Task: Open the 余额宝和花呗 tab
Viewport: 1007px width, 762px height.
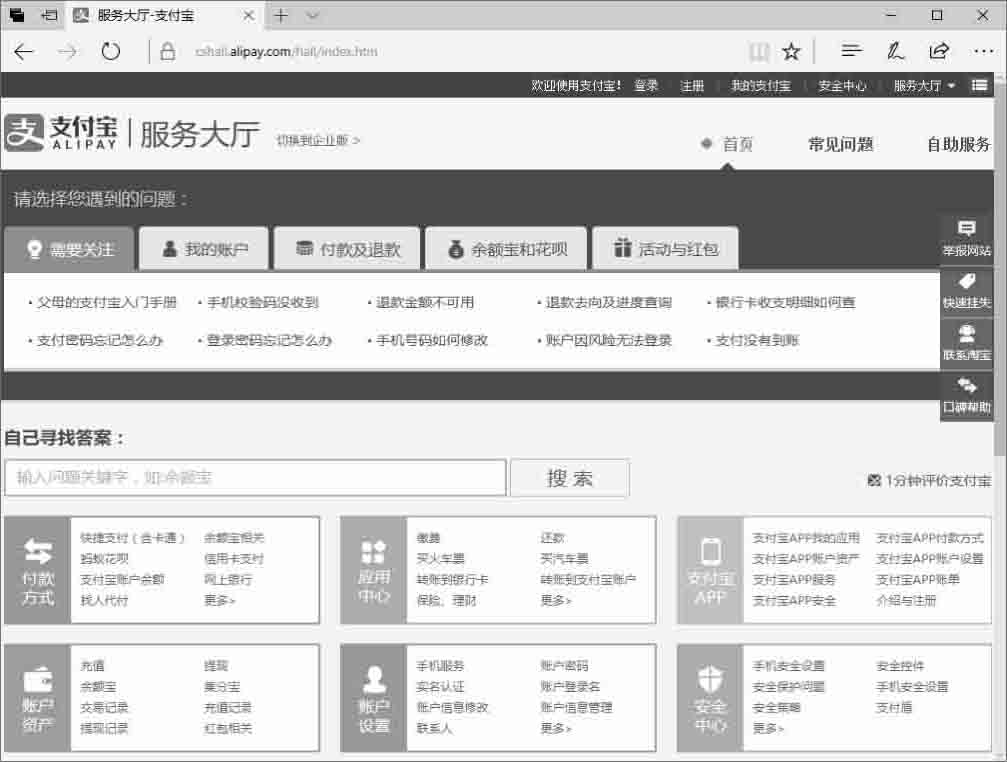Action: click(507, 249)
